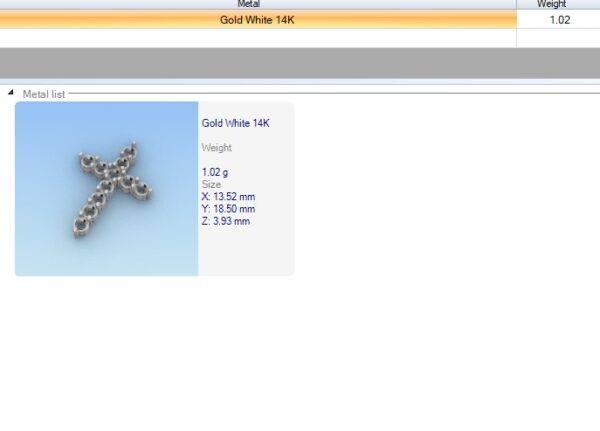Click the empty weight cell below 1.02

pyautogui.click(x=557, y=38)
